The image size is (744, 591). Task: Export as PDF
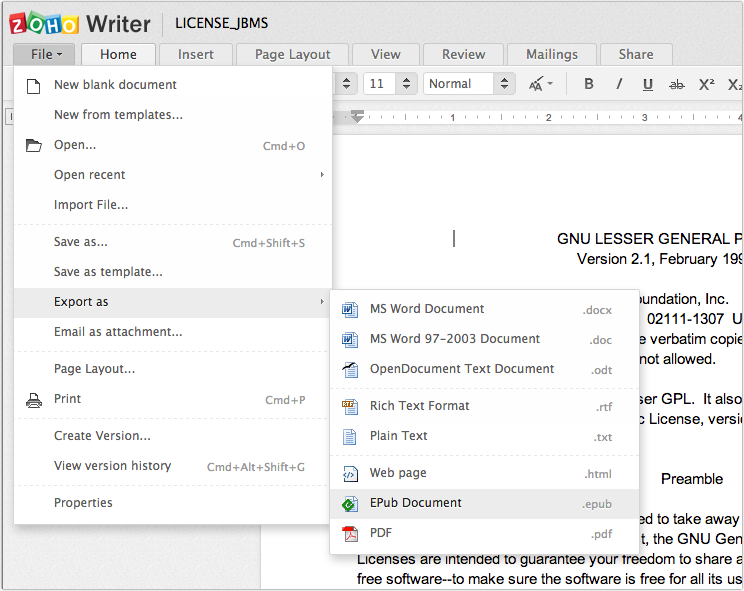(484, 533)
